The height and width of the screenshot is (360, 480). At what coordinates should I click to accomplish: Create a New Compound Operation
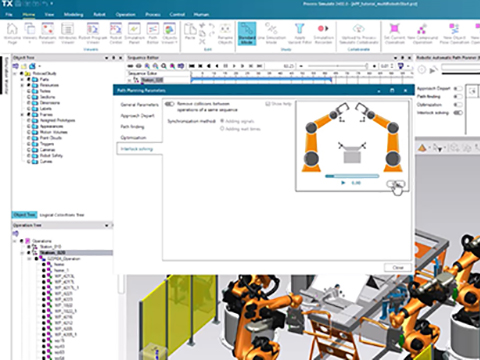coord(422,33)
